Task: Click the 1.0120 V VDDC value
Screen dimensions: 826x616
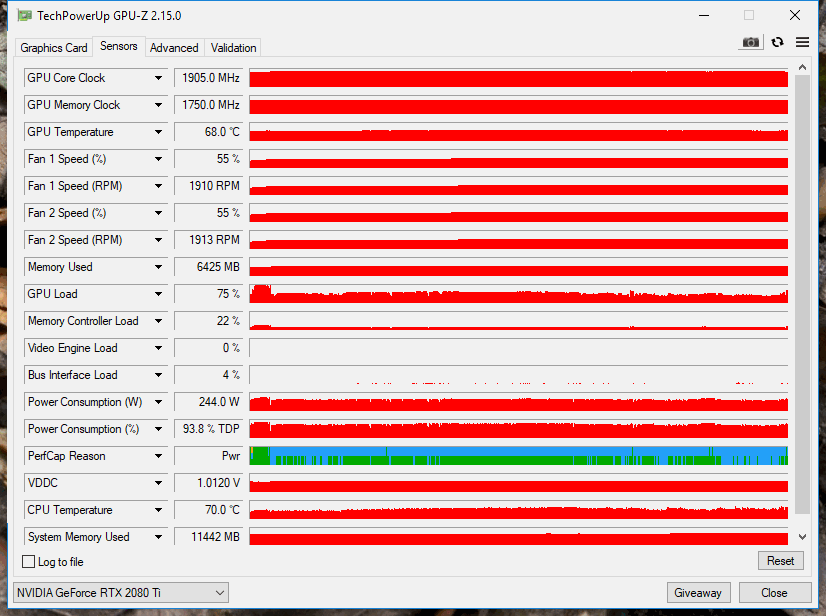Action: (x=209, y=483)
